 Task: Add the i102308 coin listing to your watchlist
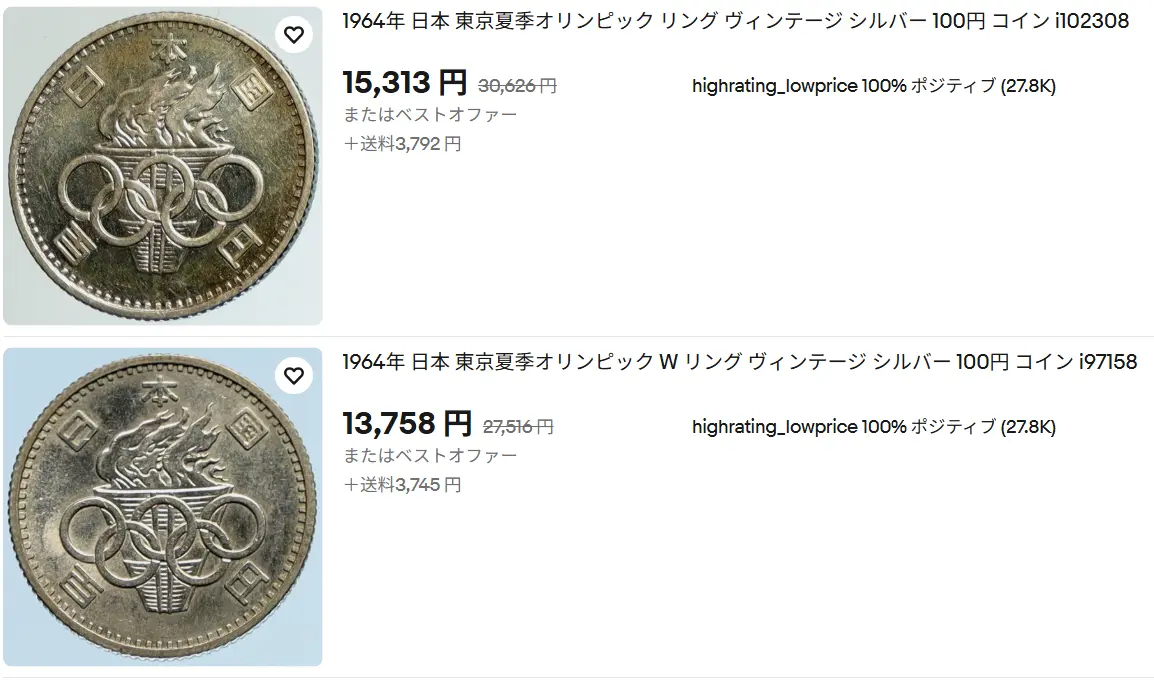(x=293, y=33)
